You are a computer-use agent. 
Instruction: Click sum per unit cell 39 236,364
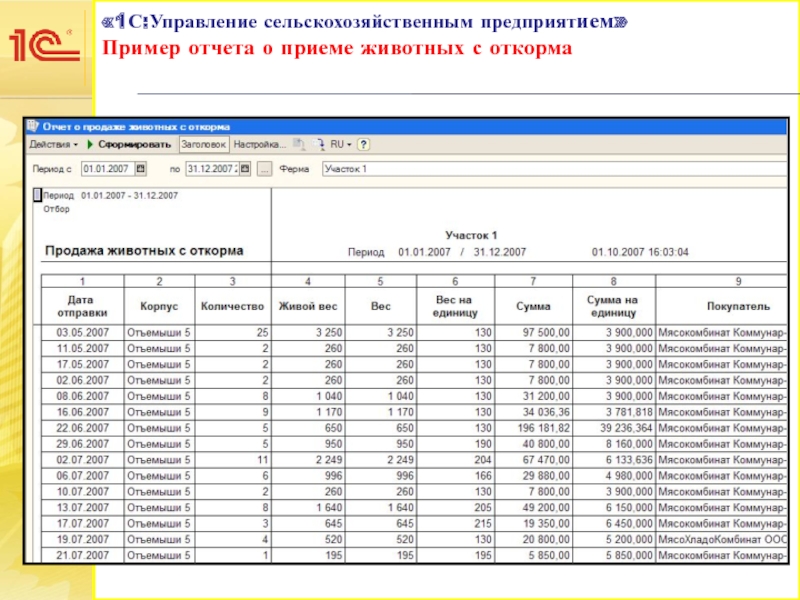614,428
